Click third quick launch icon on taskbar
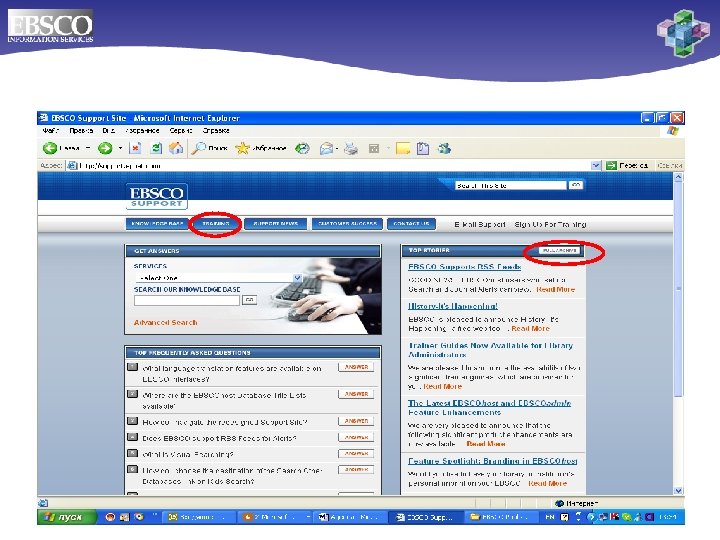The width and height of the screenshot is (720, 540). pyautogui.click(x=138, y=517)
